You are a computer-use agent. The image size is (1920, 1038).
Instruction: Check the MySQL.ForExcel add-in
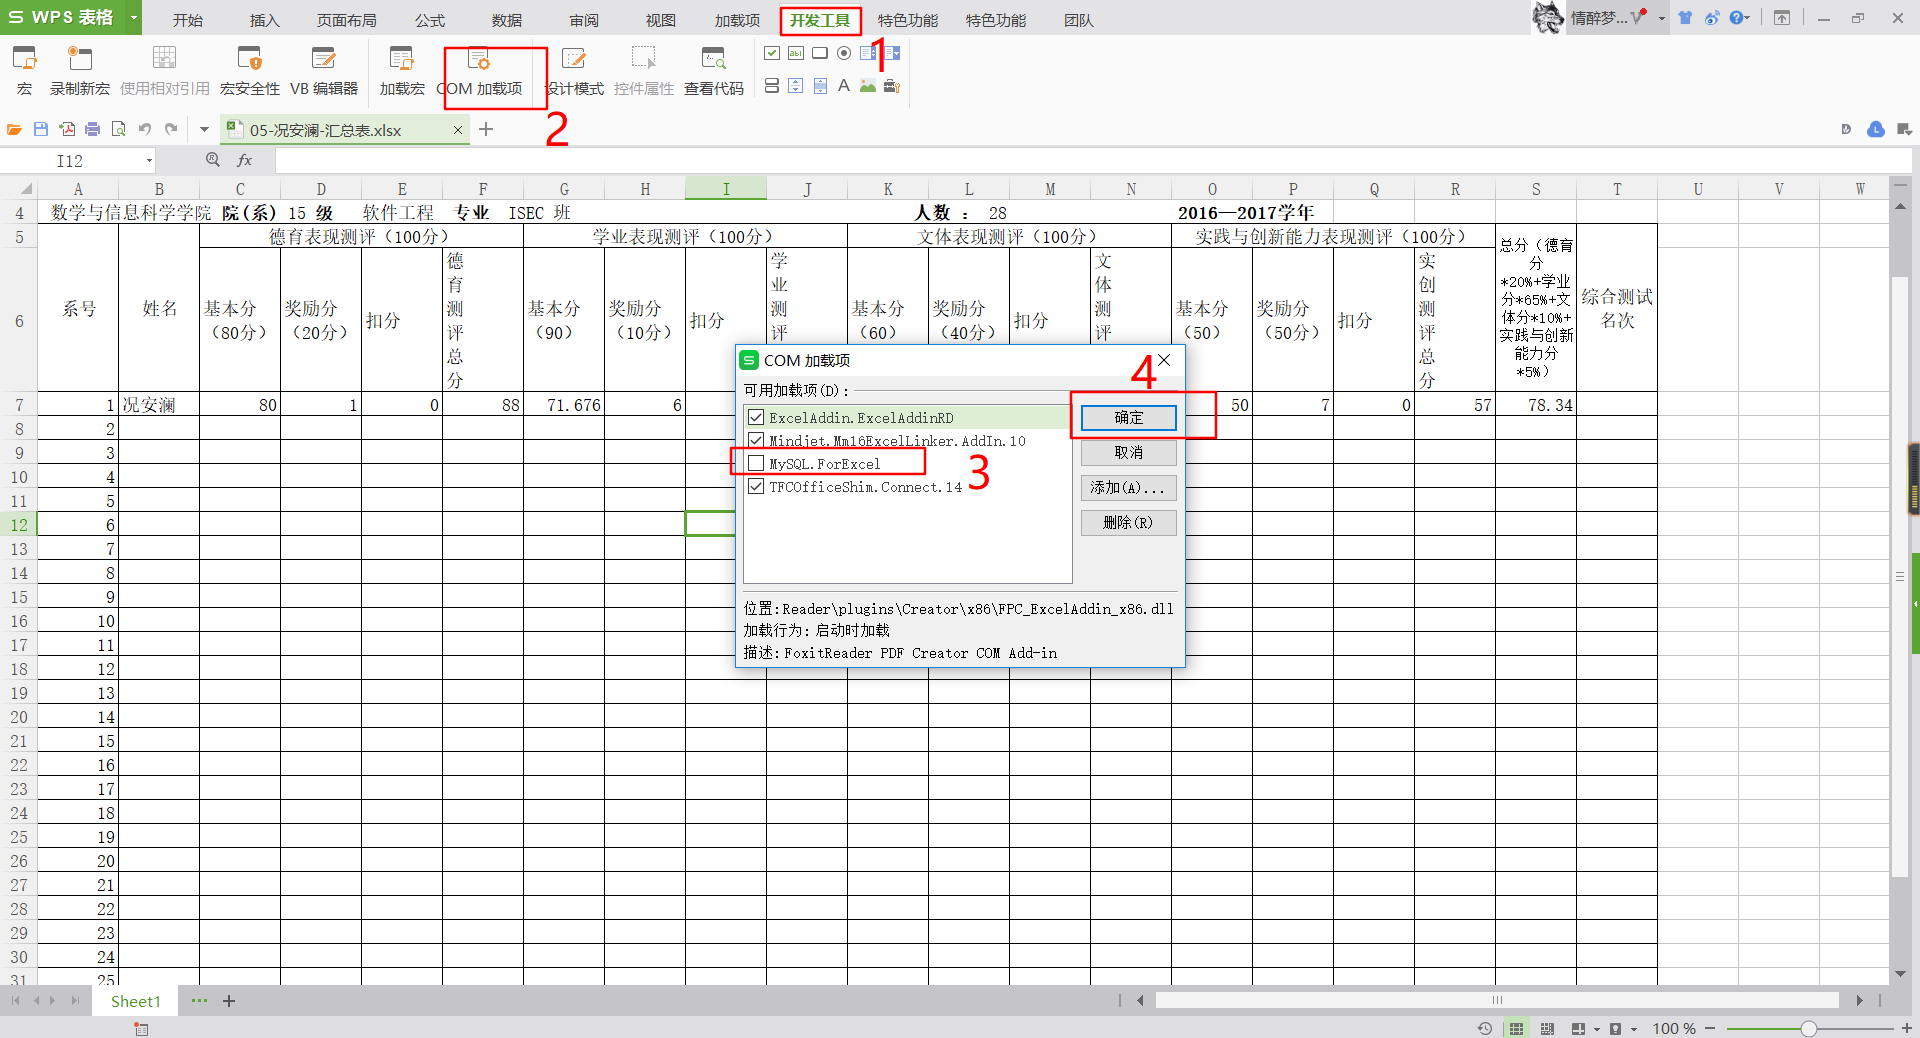coord(756,464)
